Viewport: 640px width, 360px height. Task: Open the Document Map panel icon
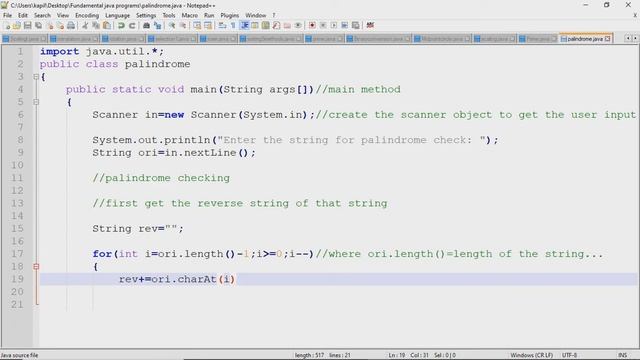265,25
